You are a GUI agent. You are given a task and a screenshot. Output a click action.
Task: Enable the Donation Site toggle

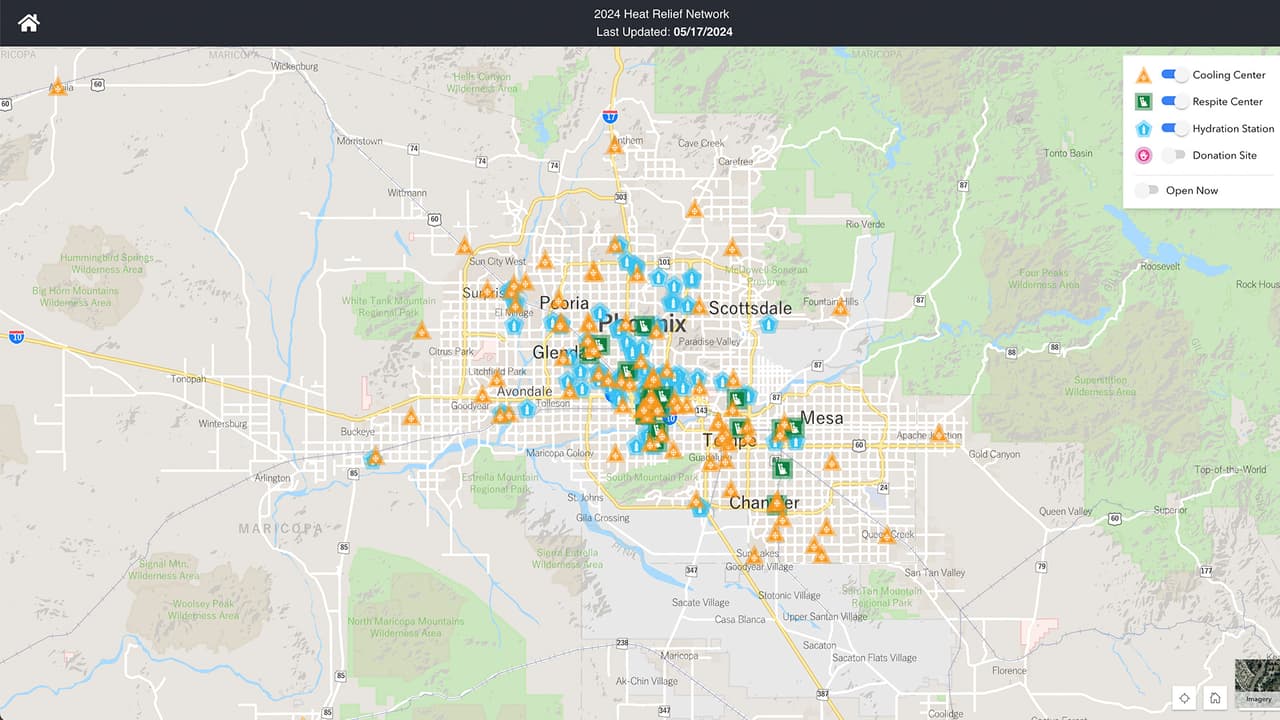pos(1175,156)
